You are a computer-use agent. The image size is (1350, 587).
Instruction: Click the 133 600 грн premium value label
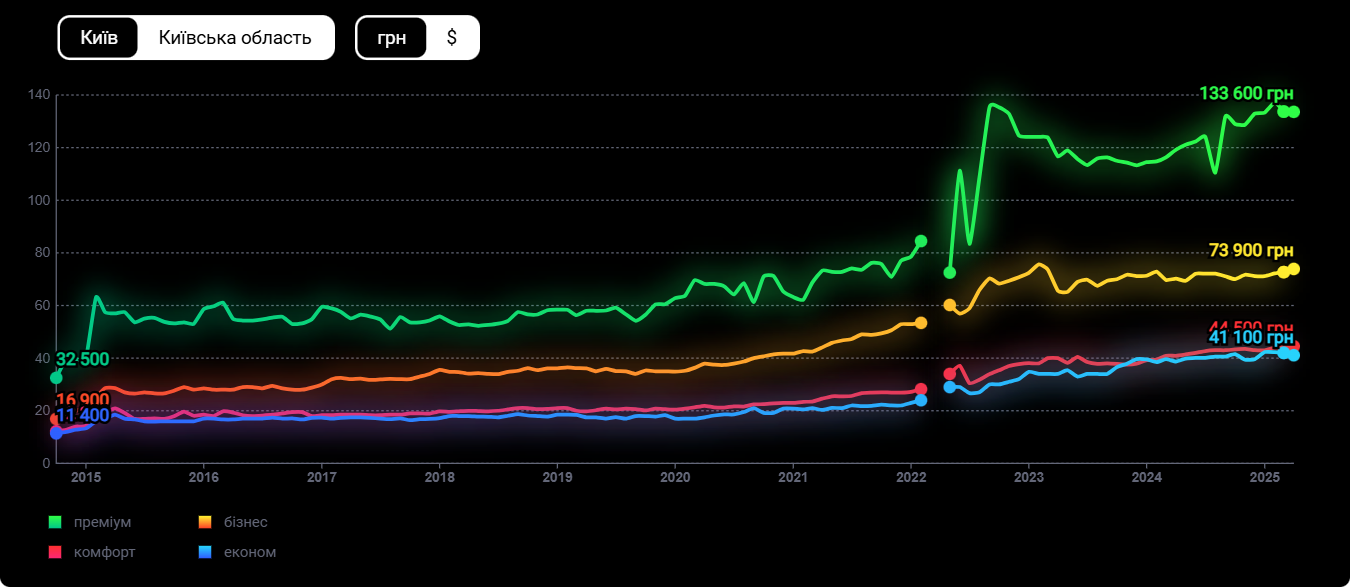click(1245, 93)
